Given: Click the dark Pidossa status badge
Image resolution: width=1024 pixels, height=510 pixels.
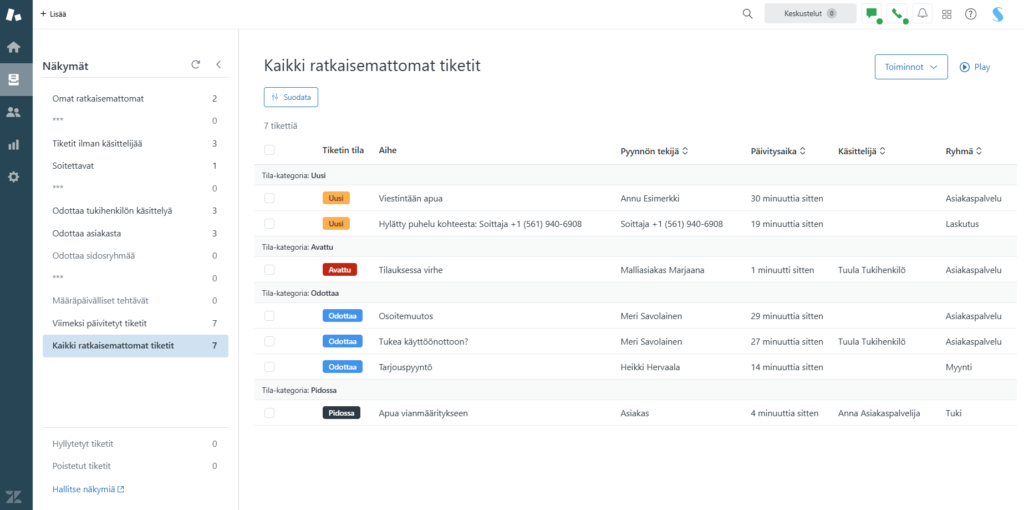Looking at the screenshot, I should click(x=341, y=413).
